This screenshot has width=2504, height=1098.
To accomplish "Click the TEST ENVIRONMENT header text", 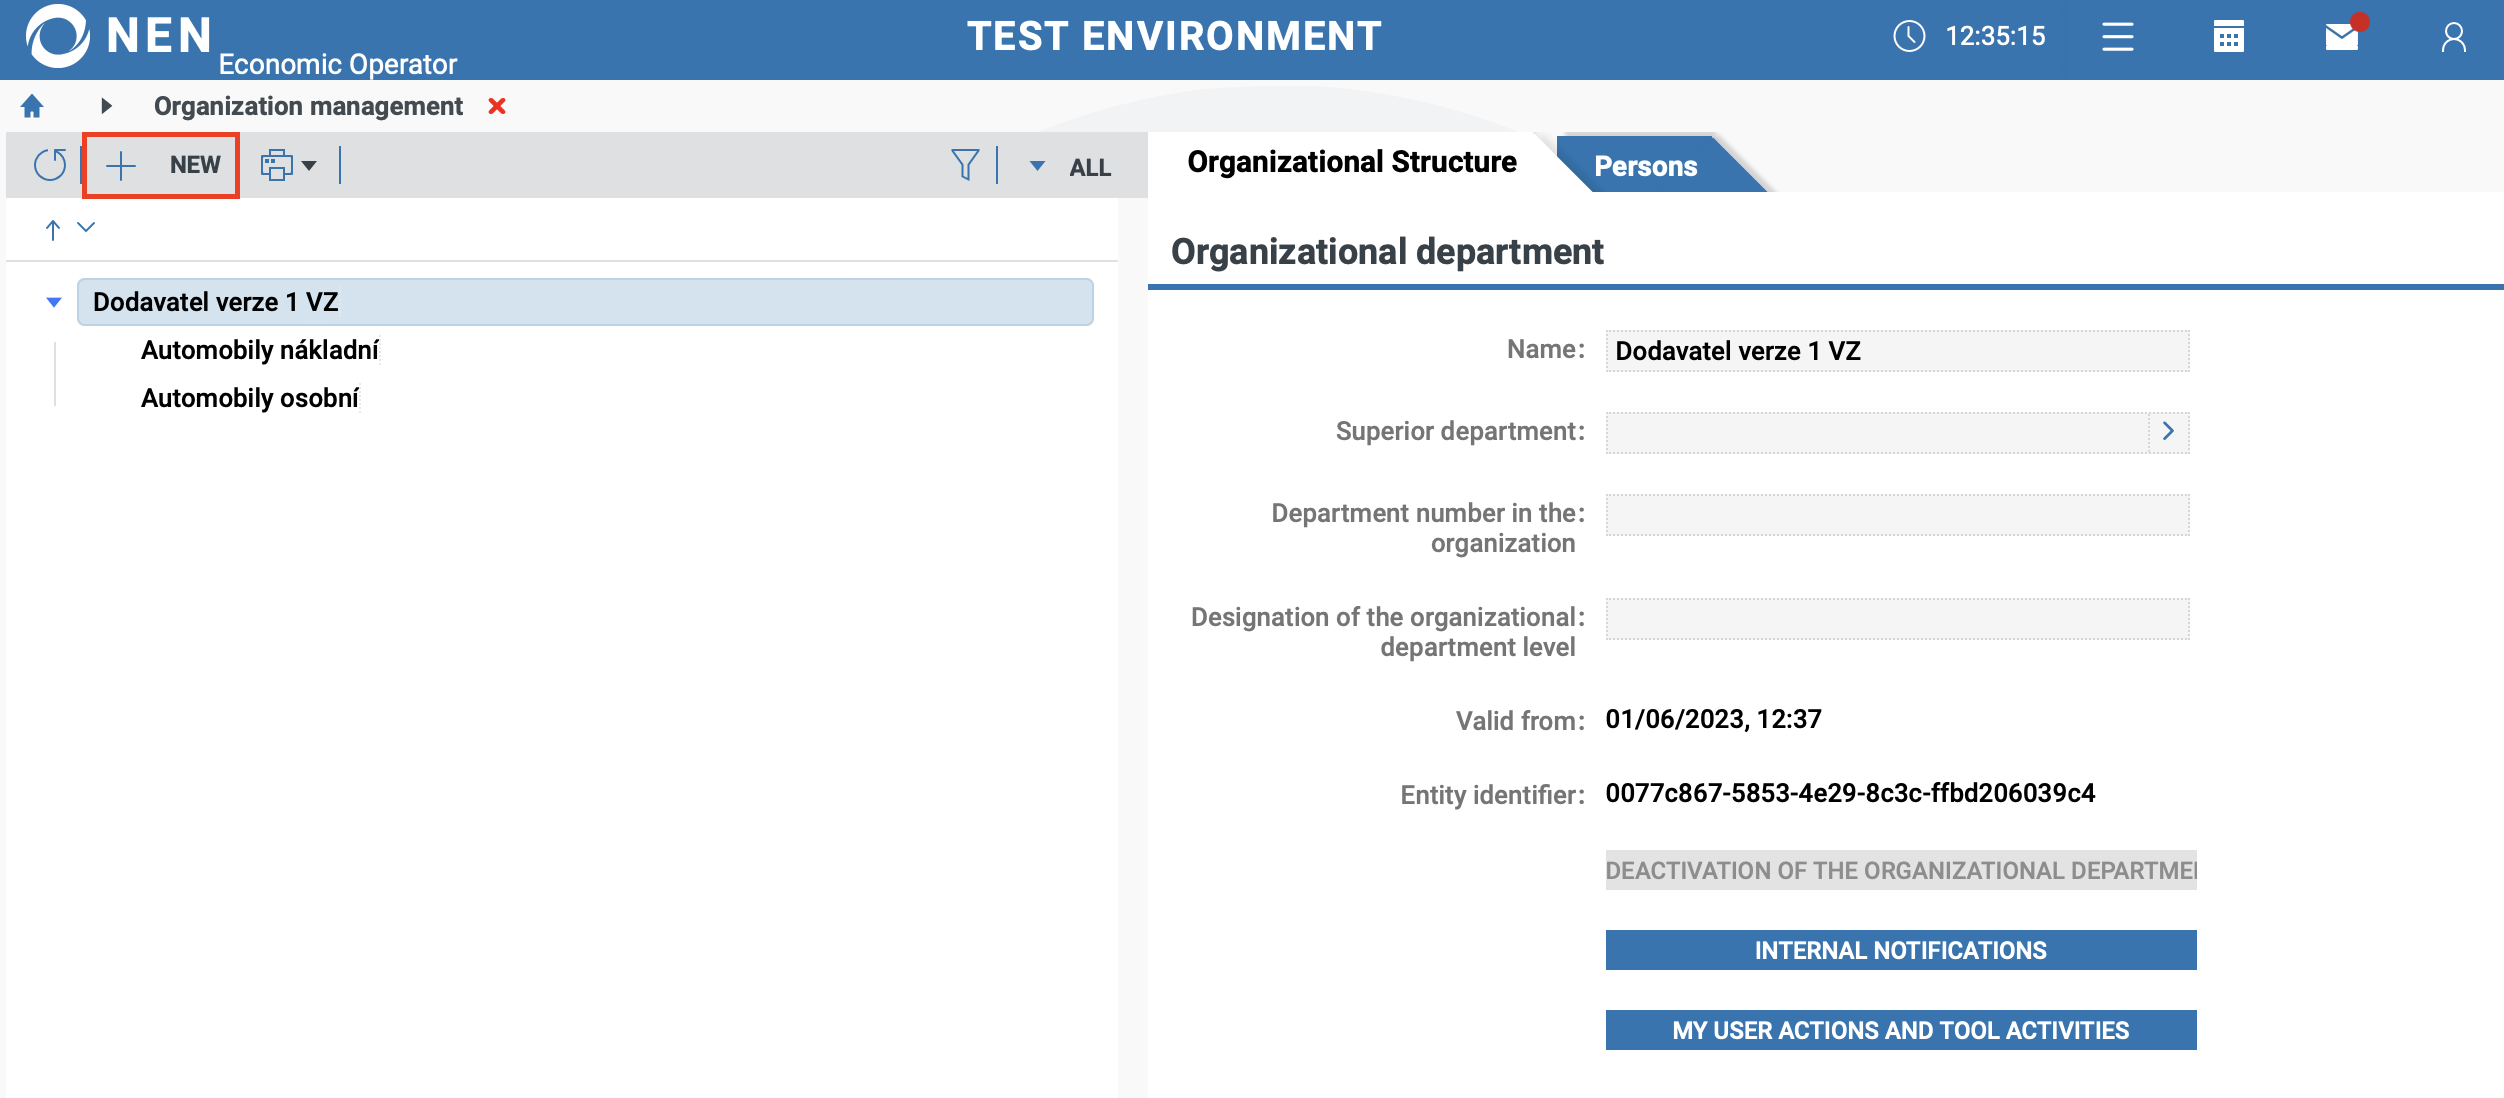I will [x=1174, y=37].
